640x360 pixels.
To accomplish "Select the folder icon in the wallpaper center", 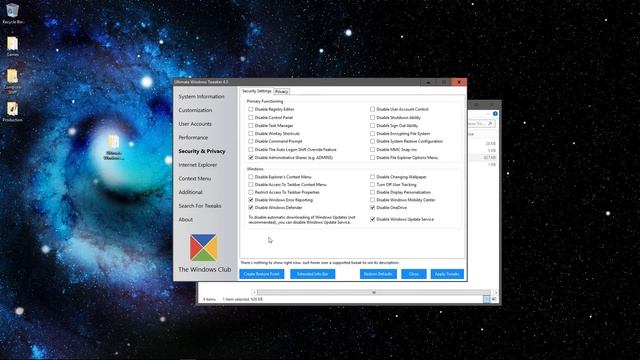I will (x=114, y=147).
